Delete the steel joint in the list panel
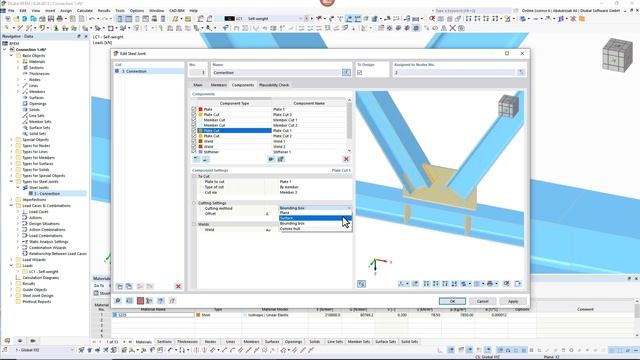 tap(178, 287)
